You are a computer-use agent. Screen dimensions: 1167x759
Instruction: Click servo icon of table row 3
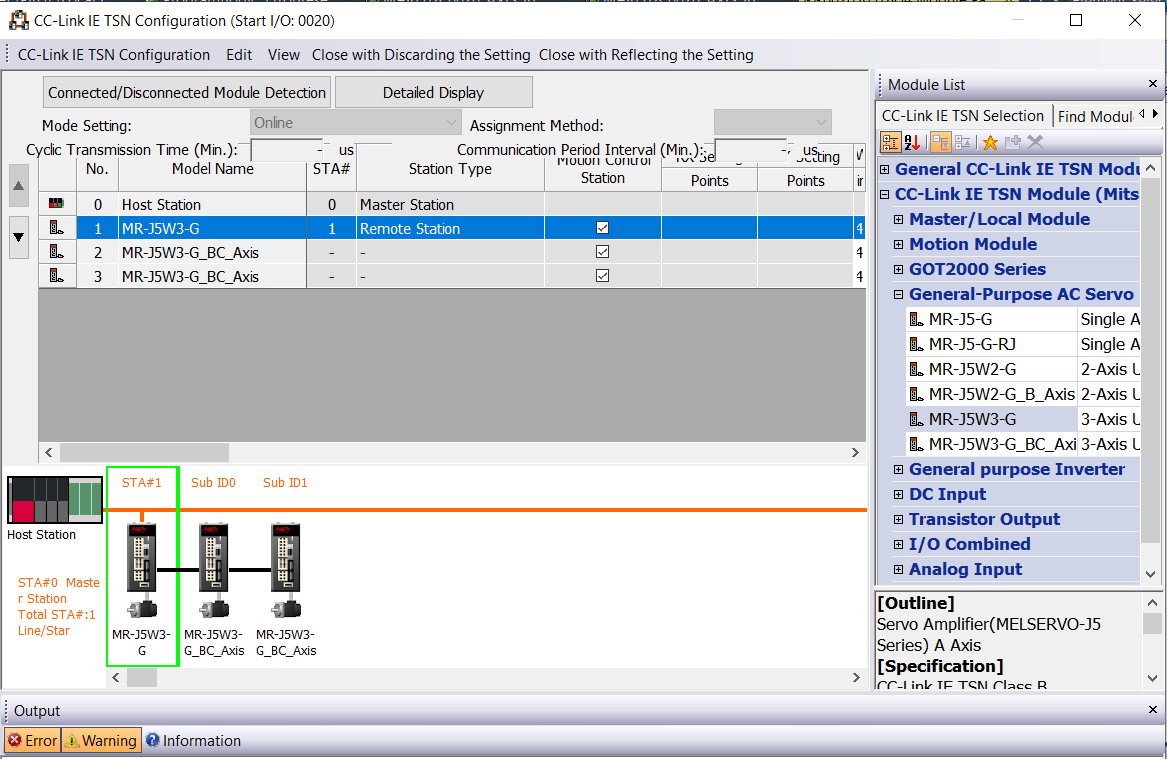coord(57,275)
